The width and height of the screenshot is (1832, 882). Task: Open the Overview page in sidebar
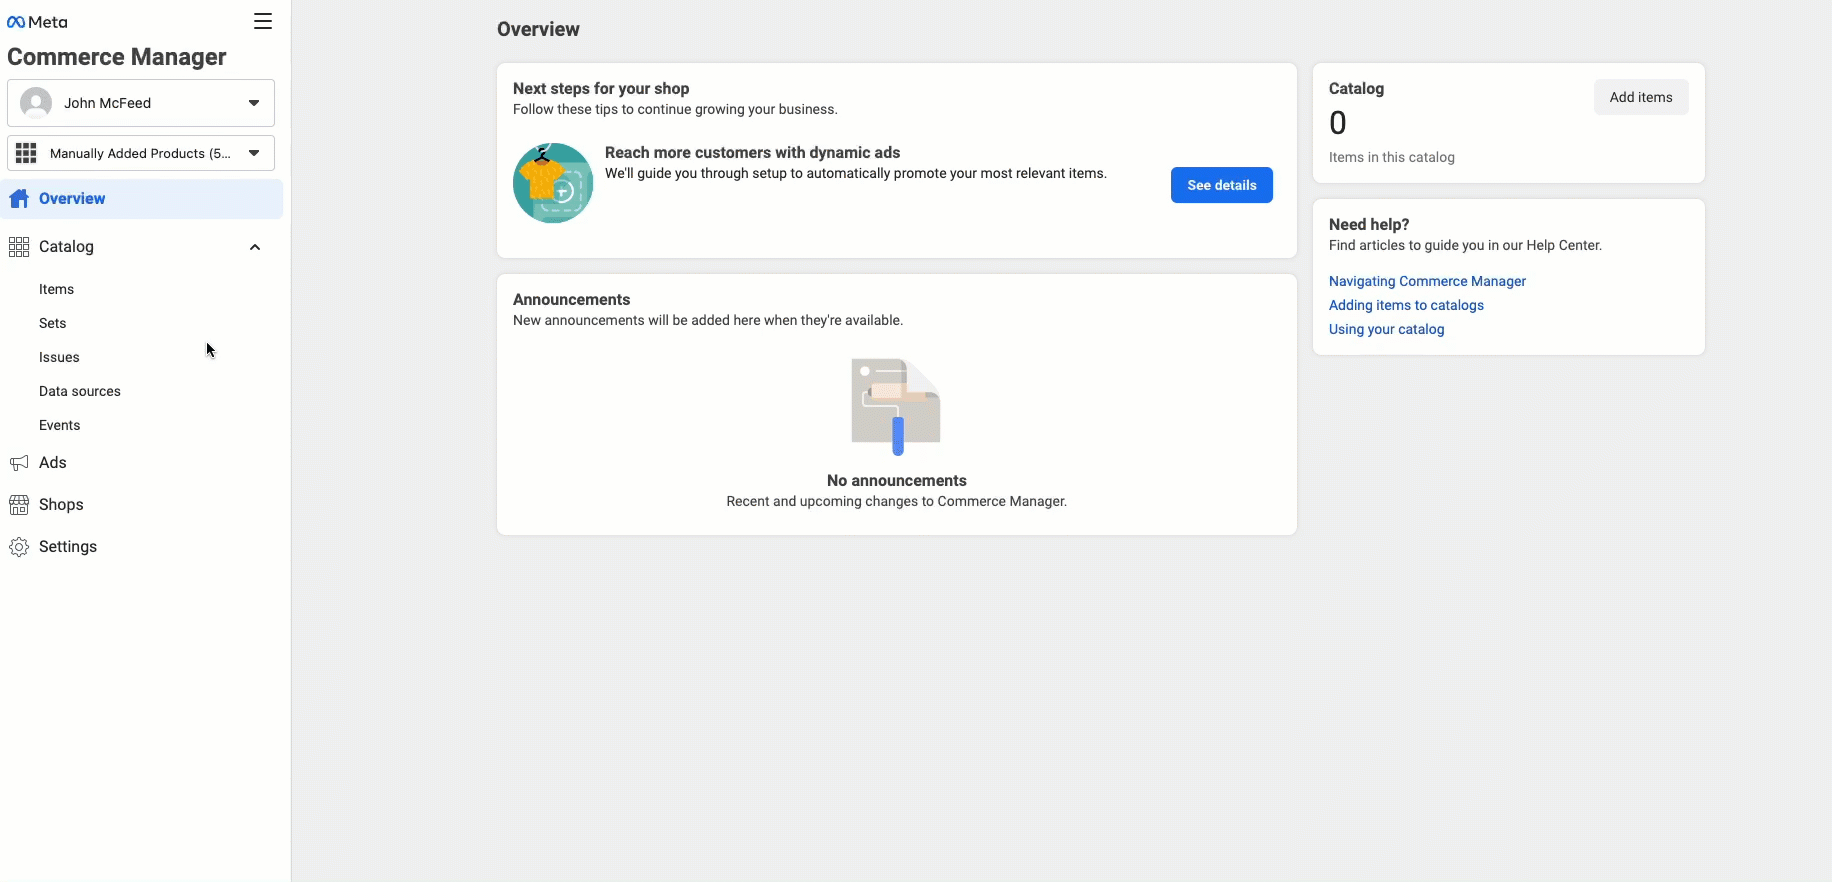click(x=142, y=199)
